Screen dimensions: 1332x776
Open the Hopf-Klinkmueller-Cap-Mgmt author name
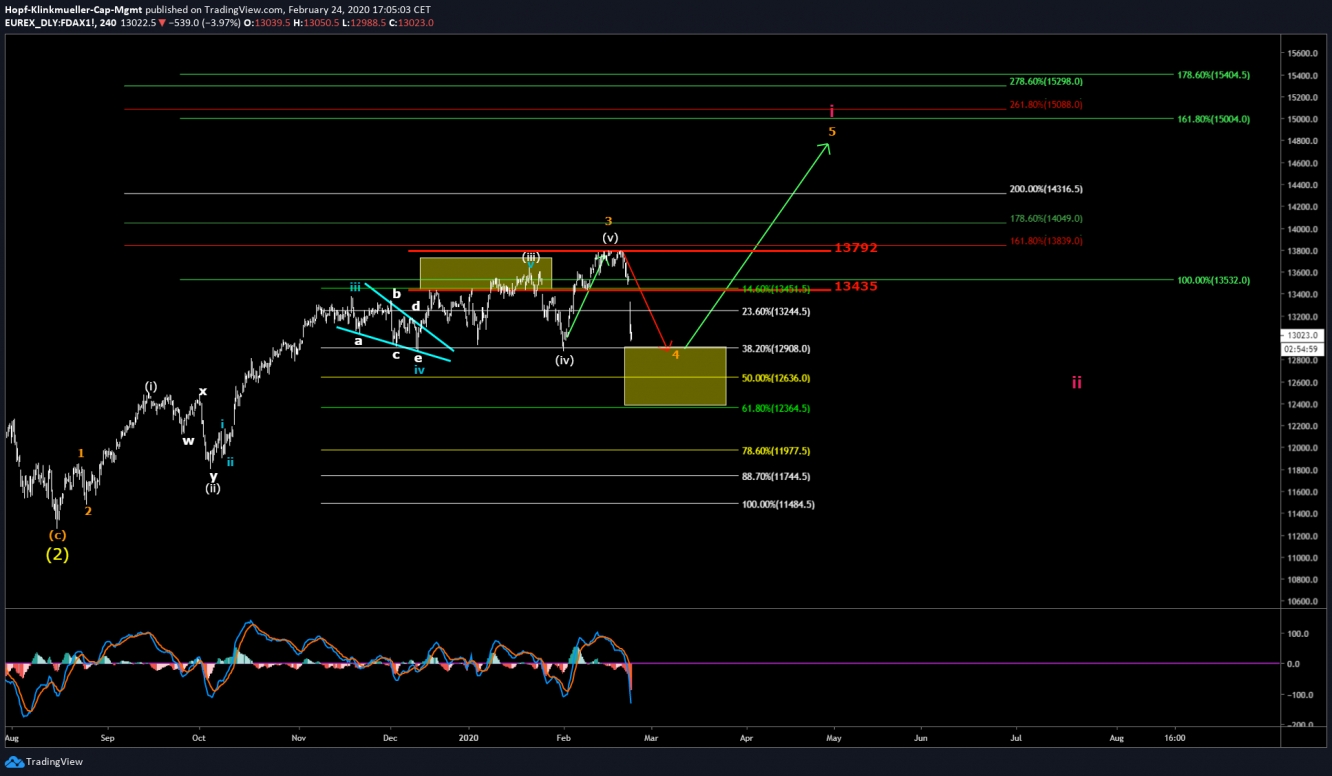click(x=74, y=9)
